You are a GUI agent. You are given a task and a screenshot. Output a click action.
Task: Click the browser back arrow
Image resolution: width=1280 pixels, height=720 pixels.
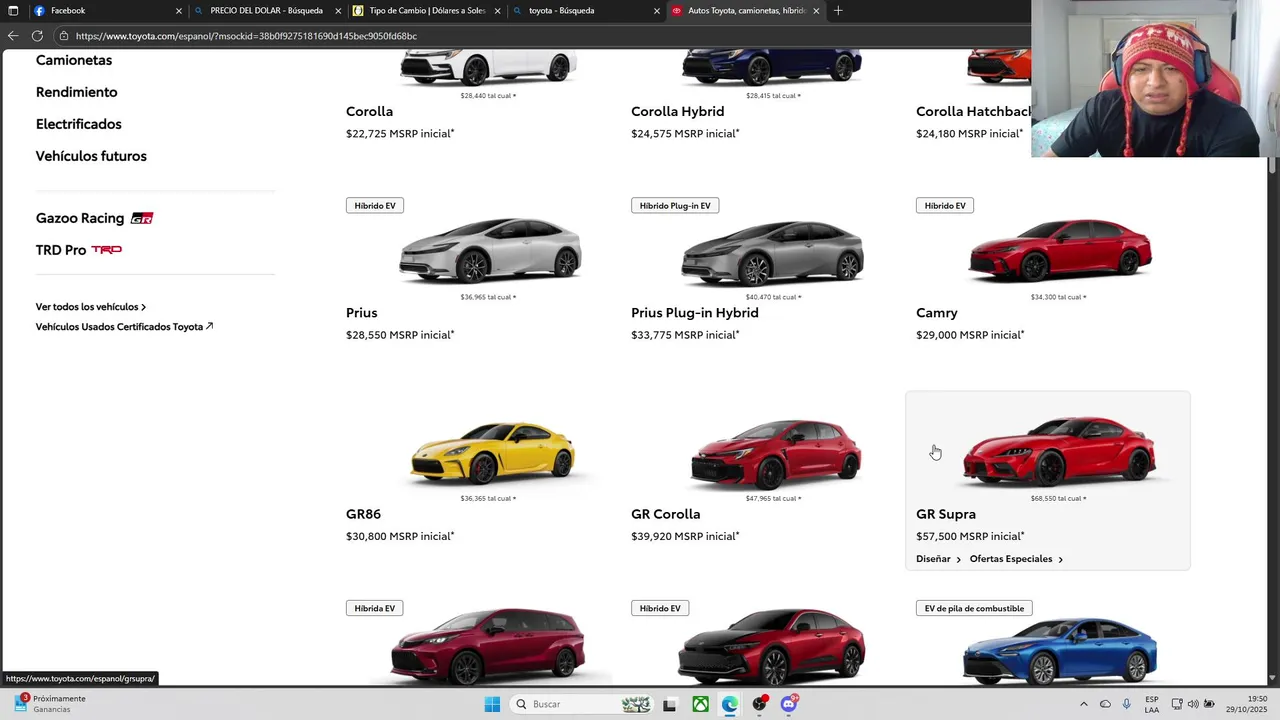point(13,35)
